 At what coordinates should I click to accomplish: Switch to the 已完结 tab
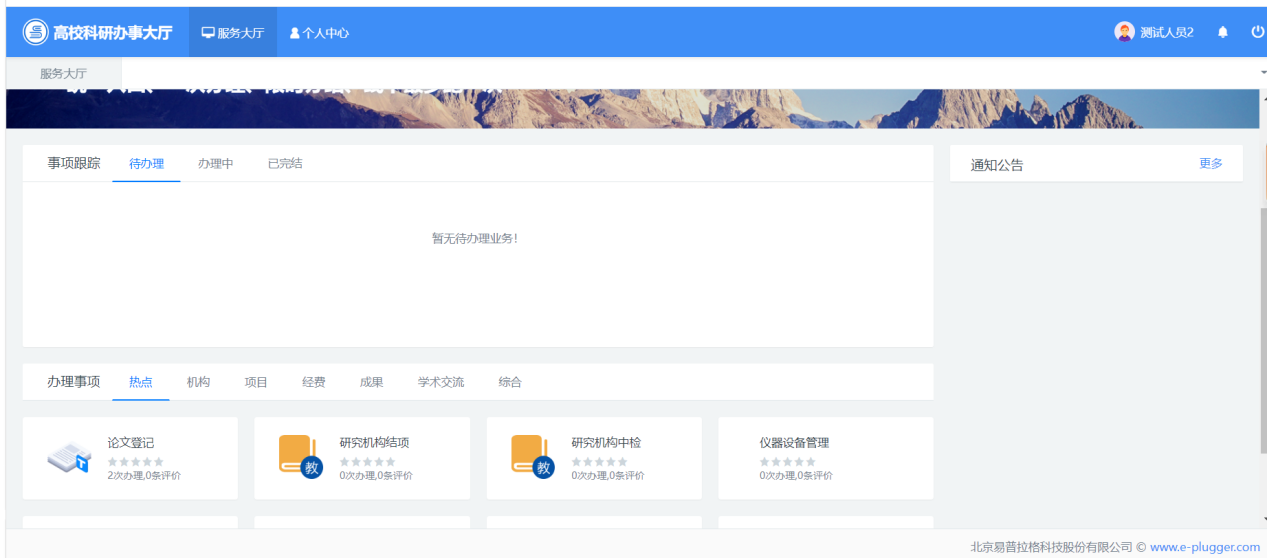[x=285, y=164]
